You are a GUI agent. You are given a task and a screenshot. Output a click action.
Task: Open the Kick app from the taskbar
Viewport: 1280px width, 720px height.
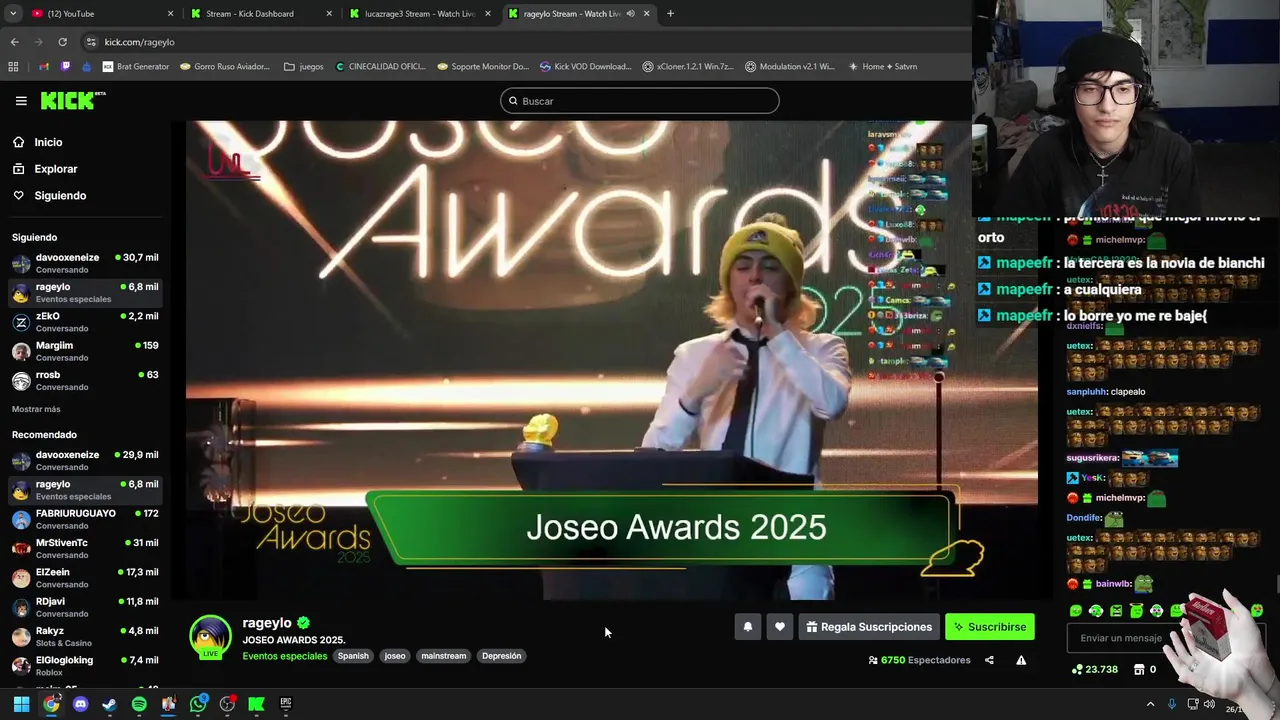[x=256, y=704]
